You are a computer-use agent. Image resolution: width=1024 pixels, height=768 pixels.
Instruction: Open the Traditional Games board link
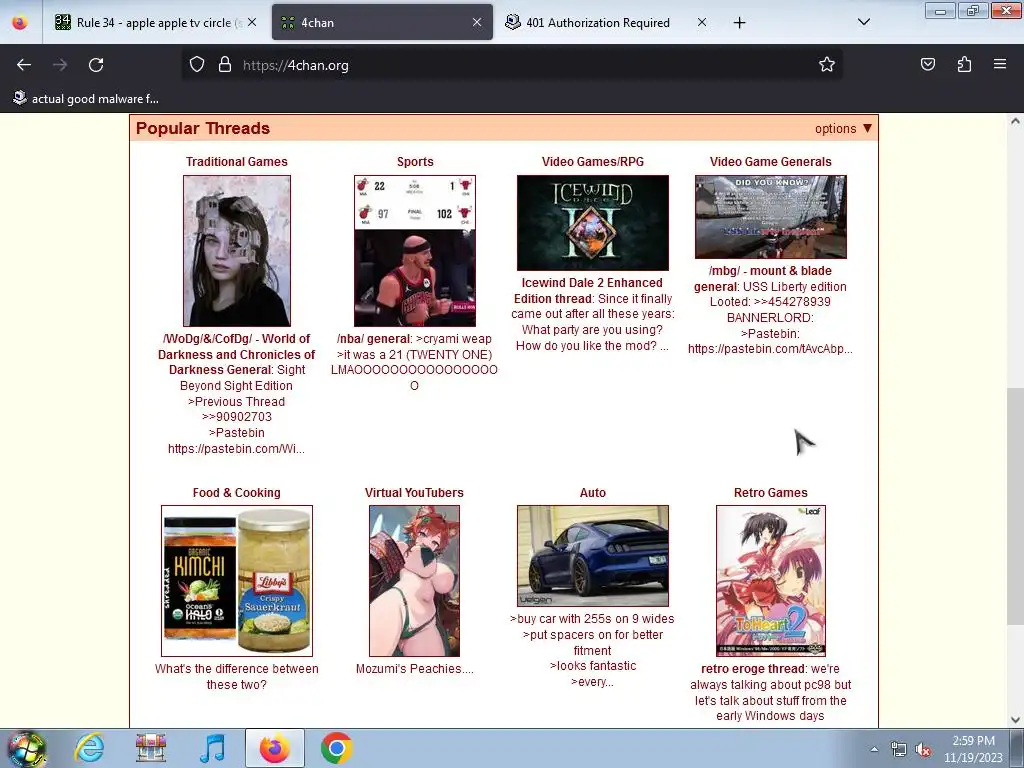tap(236, 162)
